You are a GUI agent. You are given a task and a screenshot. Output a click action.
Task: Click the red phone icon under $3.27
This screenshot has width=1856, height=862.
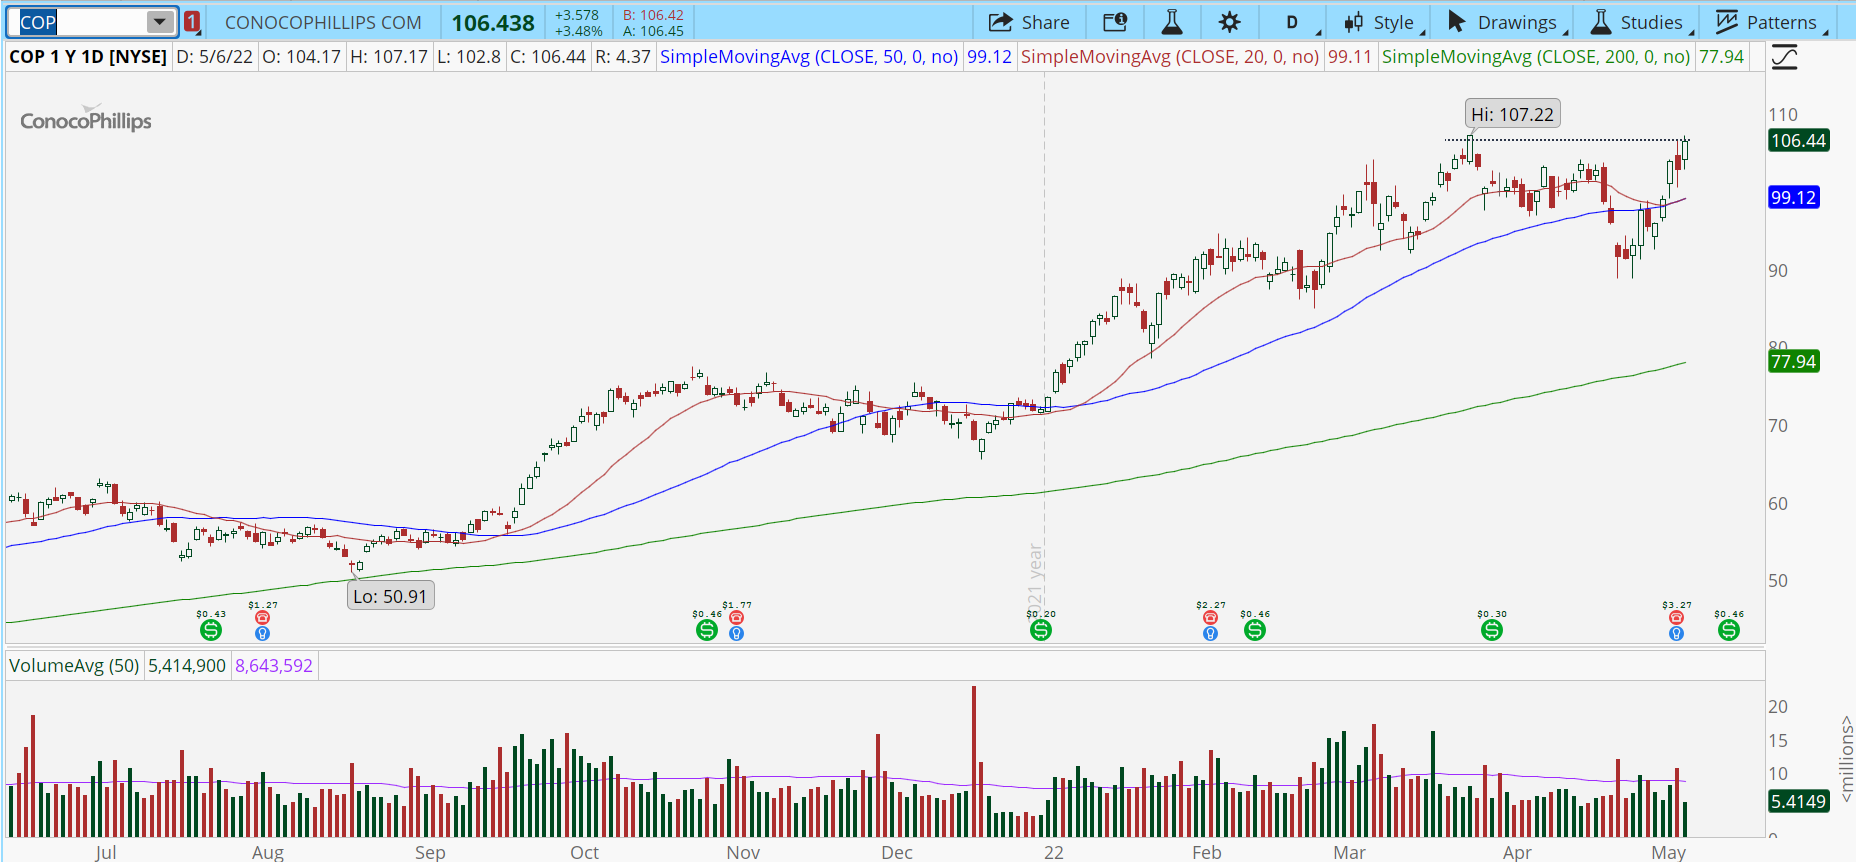point(1676,618)
